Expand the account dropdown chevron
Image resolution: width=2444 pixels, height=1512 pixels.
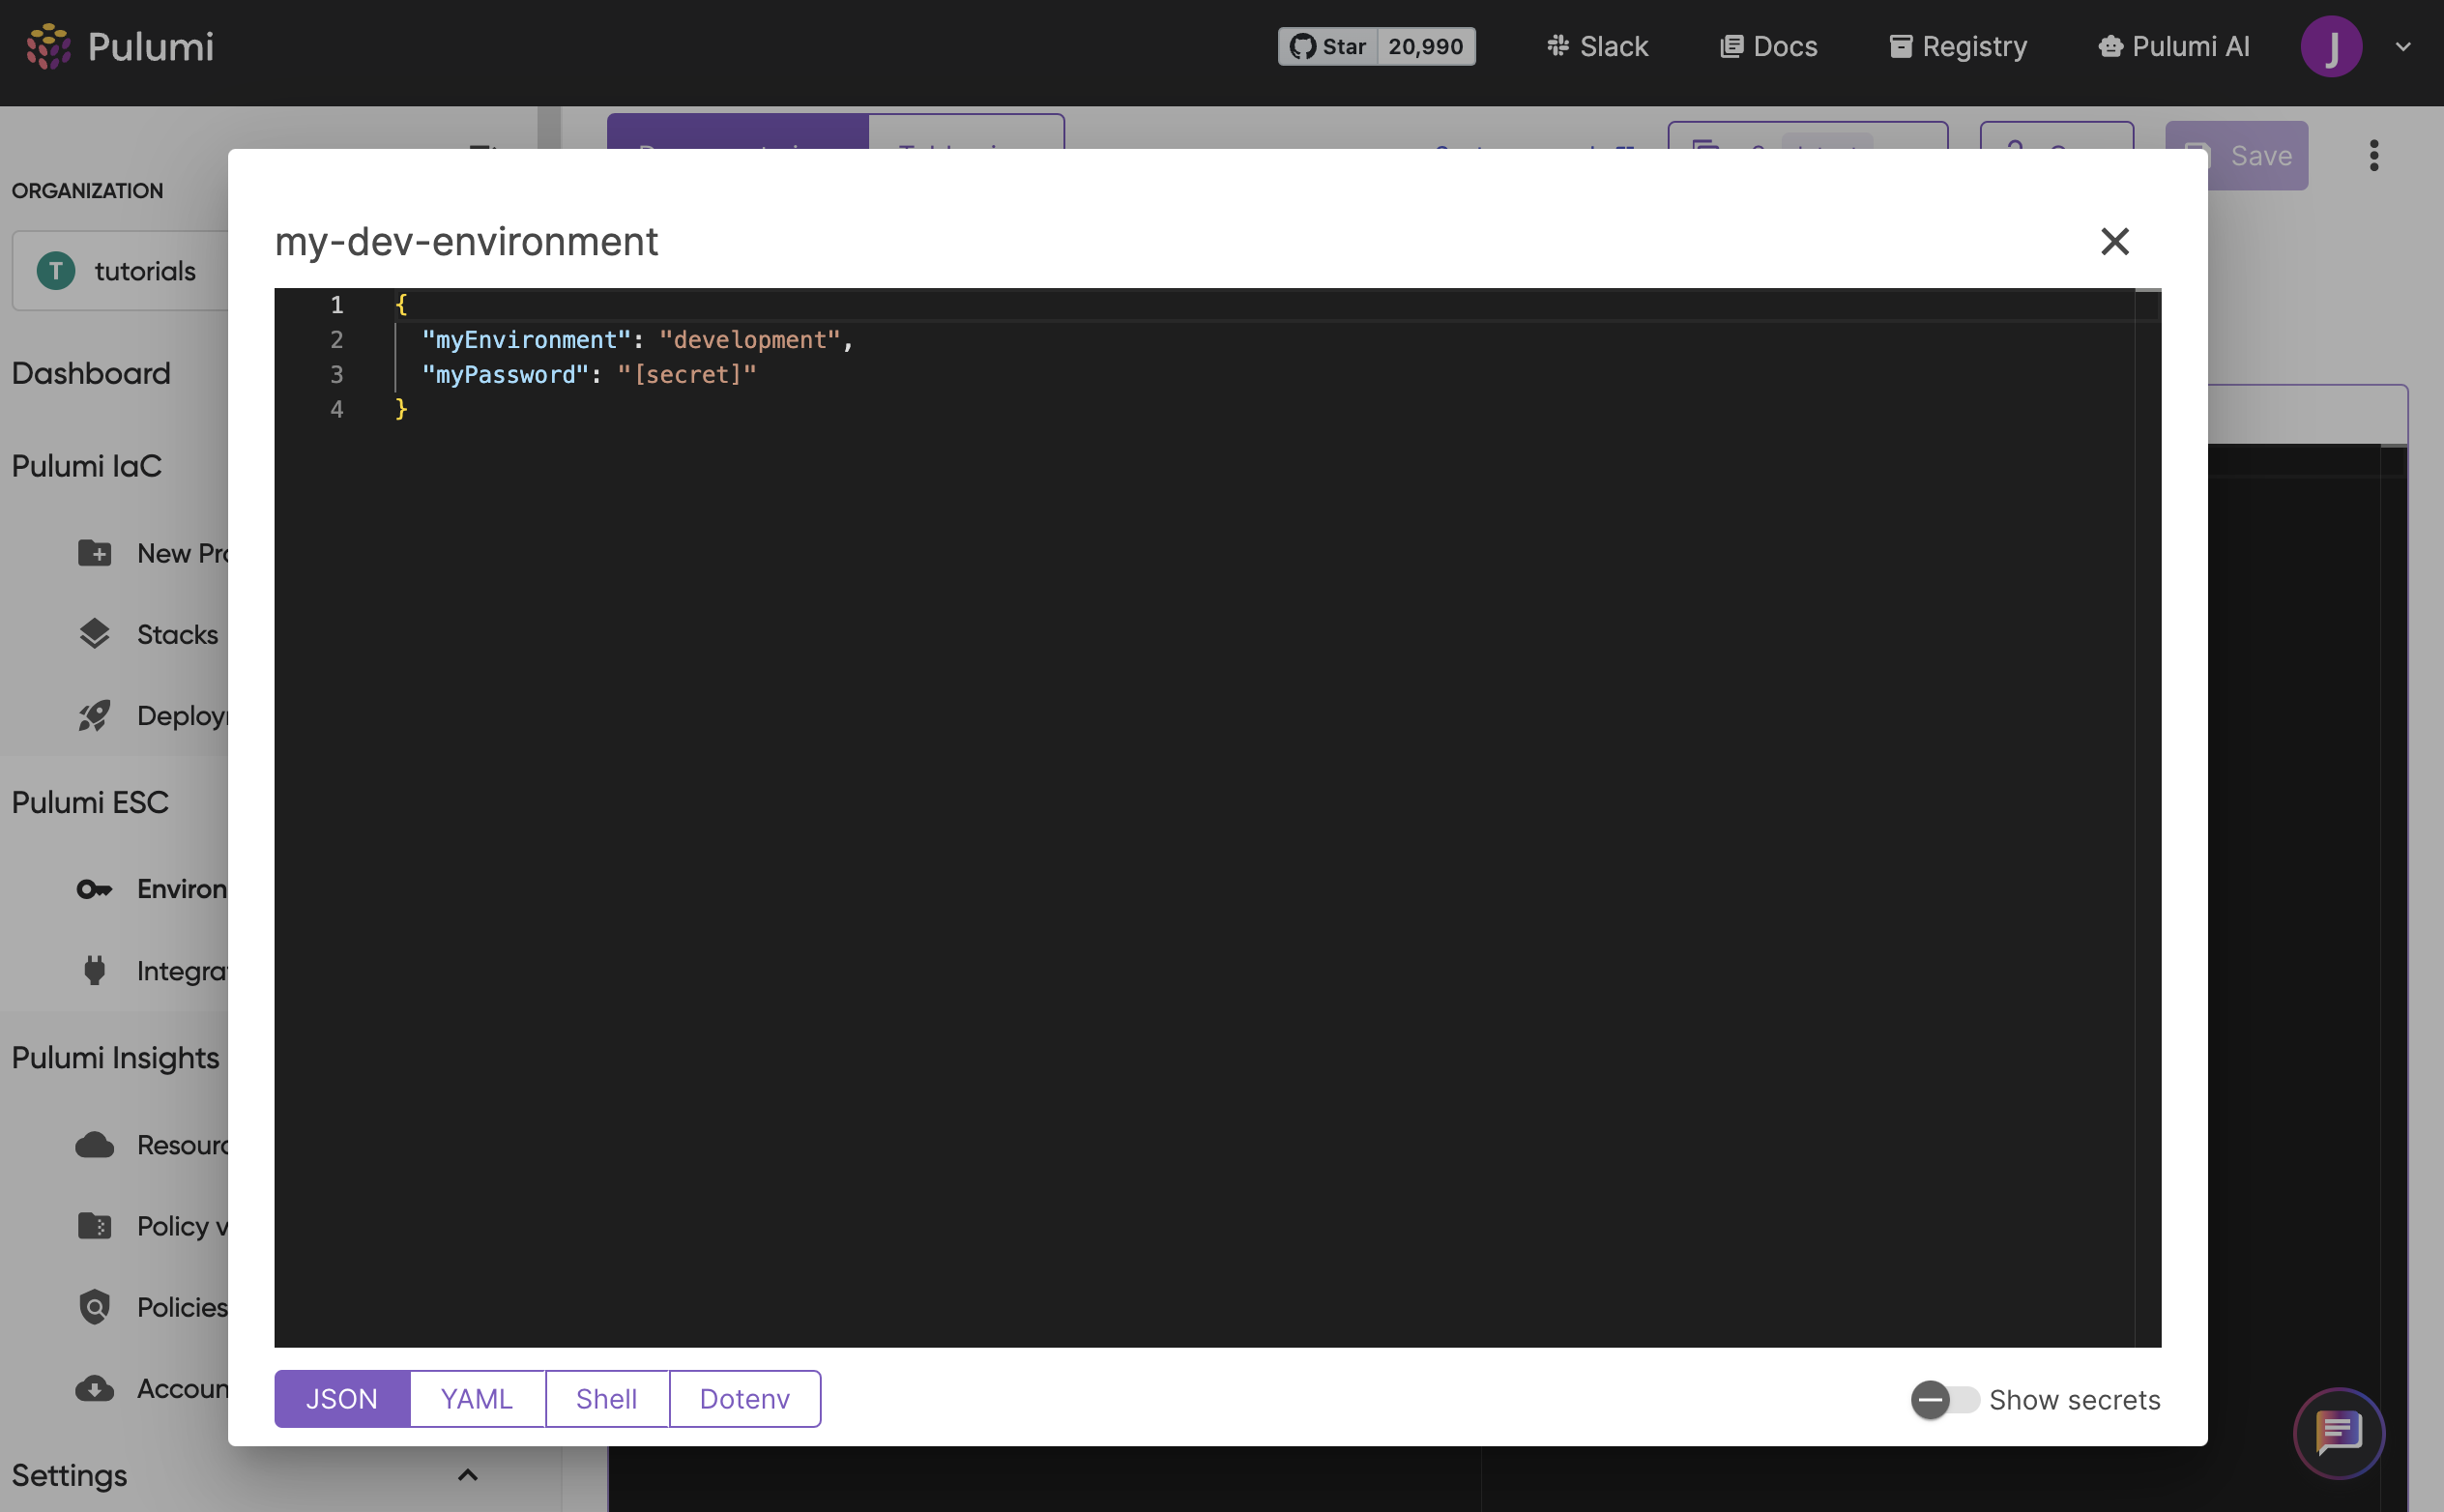tap(2403, 46)
